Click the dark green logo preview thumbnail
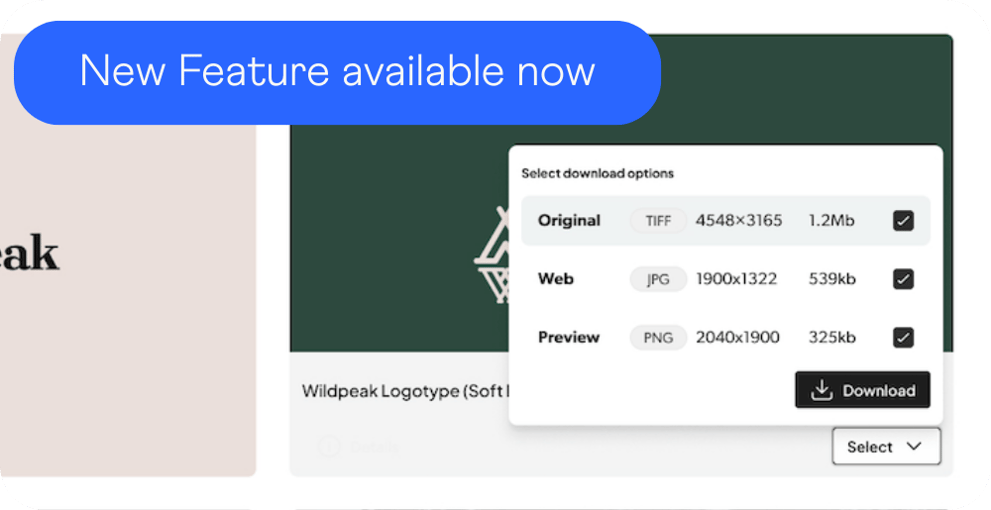The image size is (991, 510). point(400,250)
